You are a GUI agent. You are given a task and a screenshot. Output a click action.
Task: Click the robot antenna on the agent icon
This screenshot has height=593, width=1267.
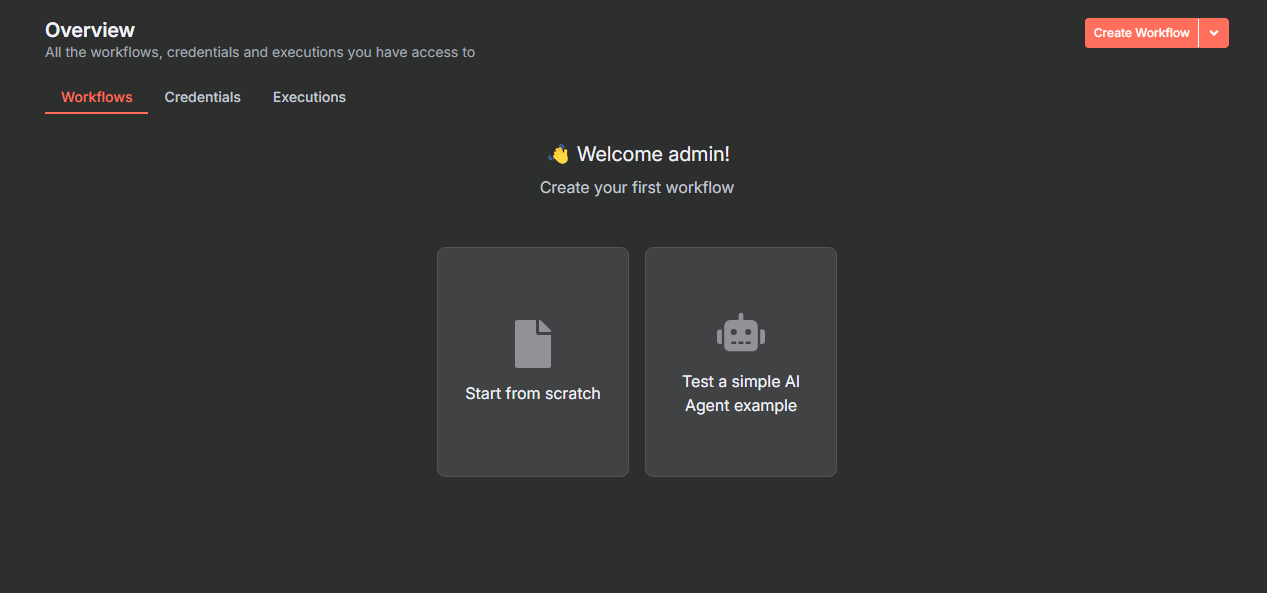pyautogui.click(x=741, y=317)
